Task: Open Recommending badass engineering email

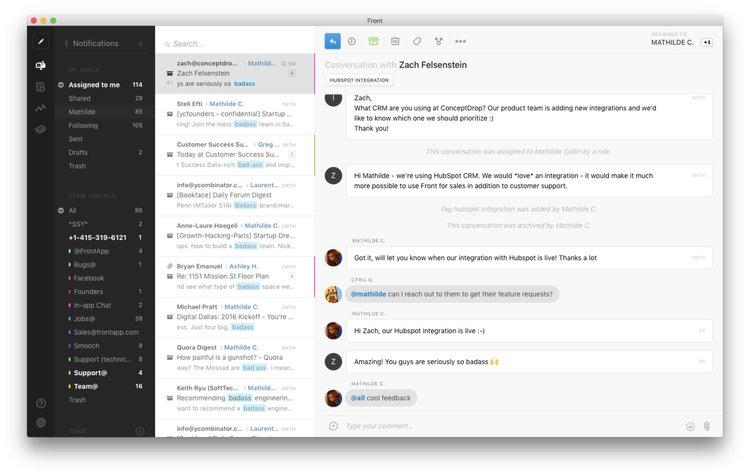Action: tap(235, 398)
